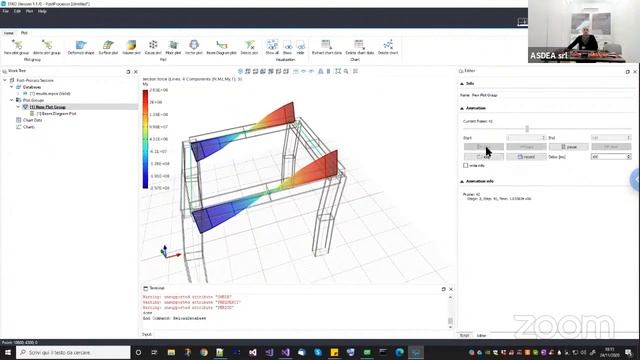640x360 pixels.
Task: Click the first viewport toolbar view icon
Action: [x=240, y=71]
